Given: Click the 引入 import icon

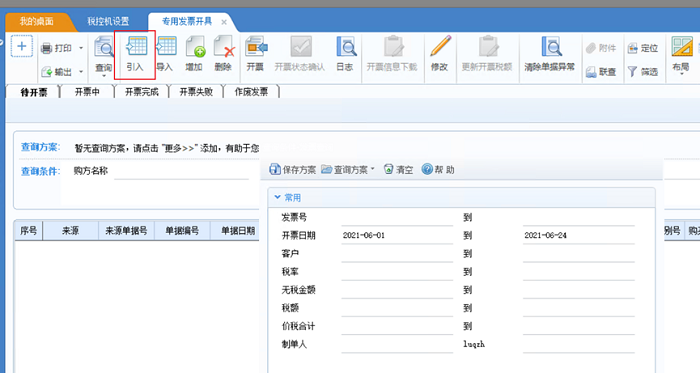Looking at the screenshot, I should tap(136, 46).
